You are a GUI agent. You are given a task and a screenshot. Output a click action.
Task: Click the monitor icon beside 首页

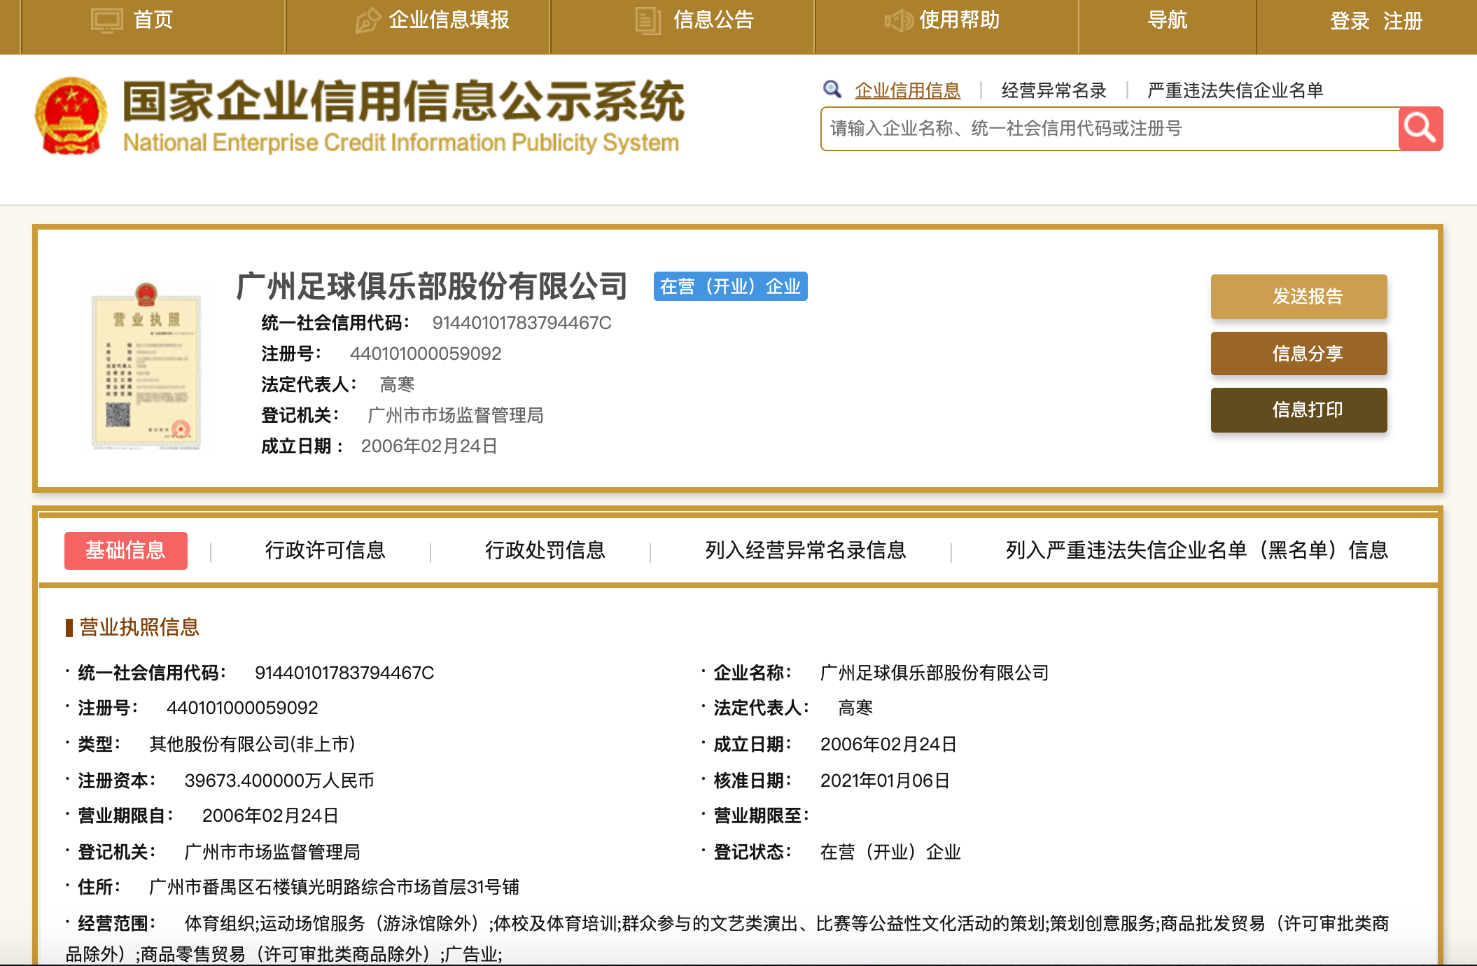(x=106, y=20)
